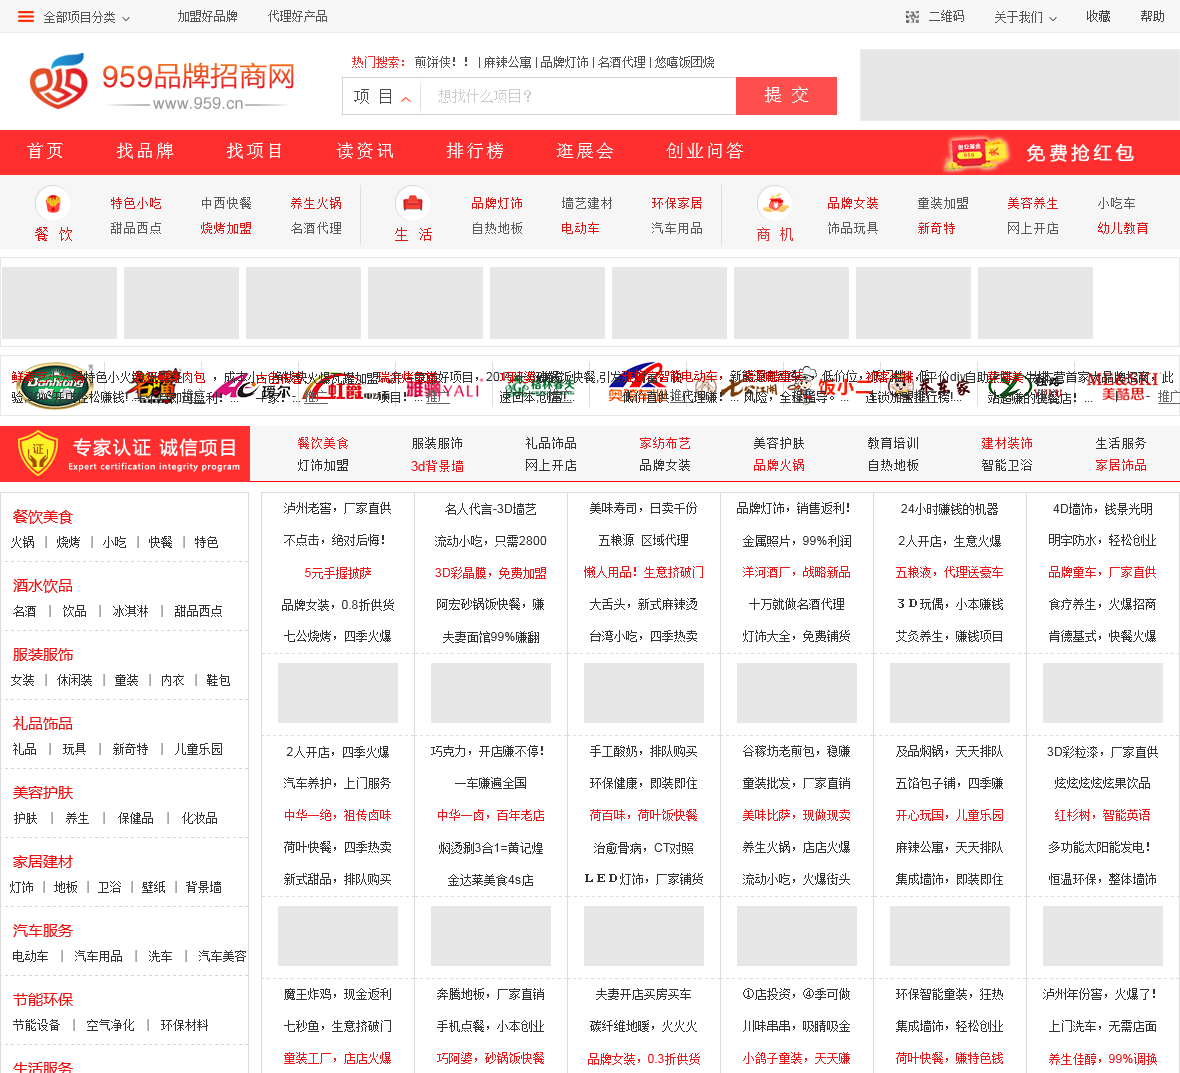Image resolution: width=1180 pixels, height=1073 pixels.
Task: Click 汽车美容 under 汽车服务
Action: click(222, 956)
